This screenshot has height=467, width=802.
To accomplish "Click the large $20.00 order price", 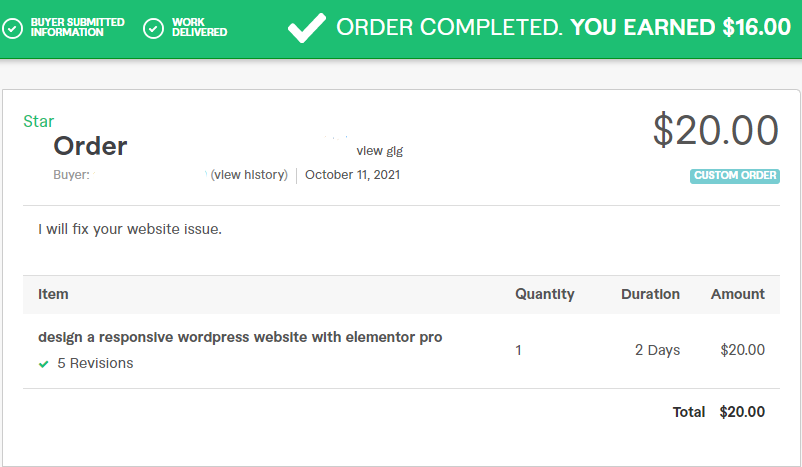I will (x=715, y=131).
